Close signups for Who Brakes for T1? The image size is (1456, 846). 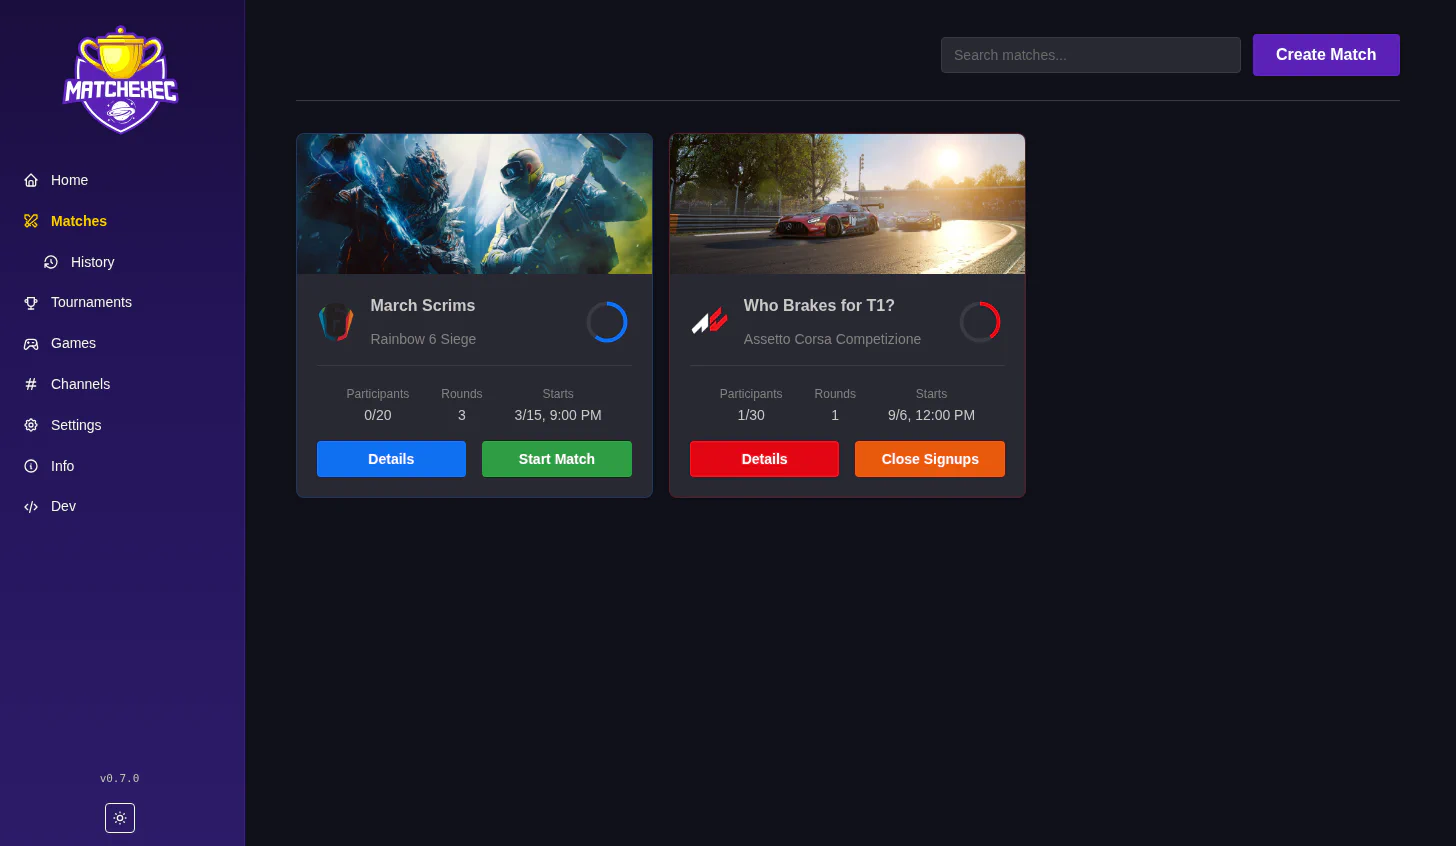(929, 459)
